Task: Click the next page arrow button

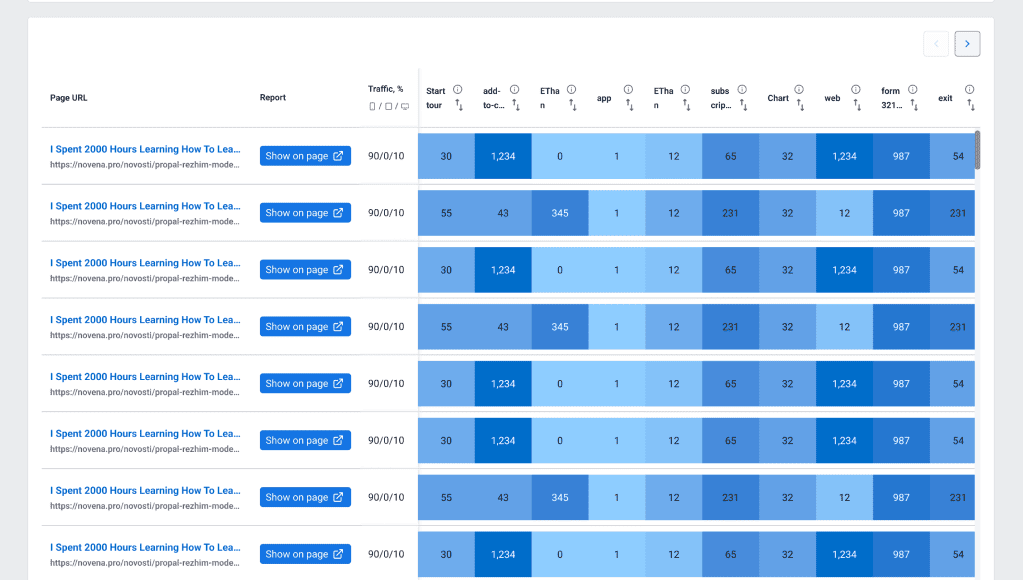Action: (966, 43)
